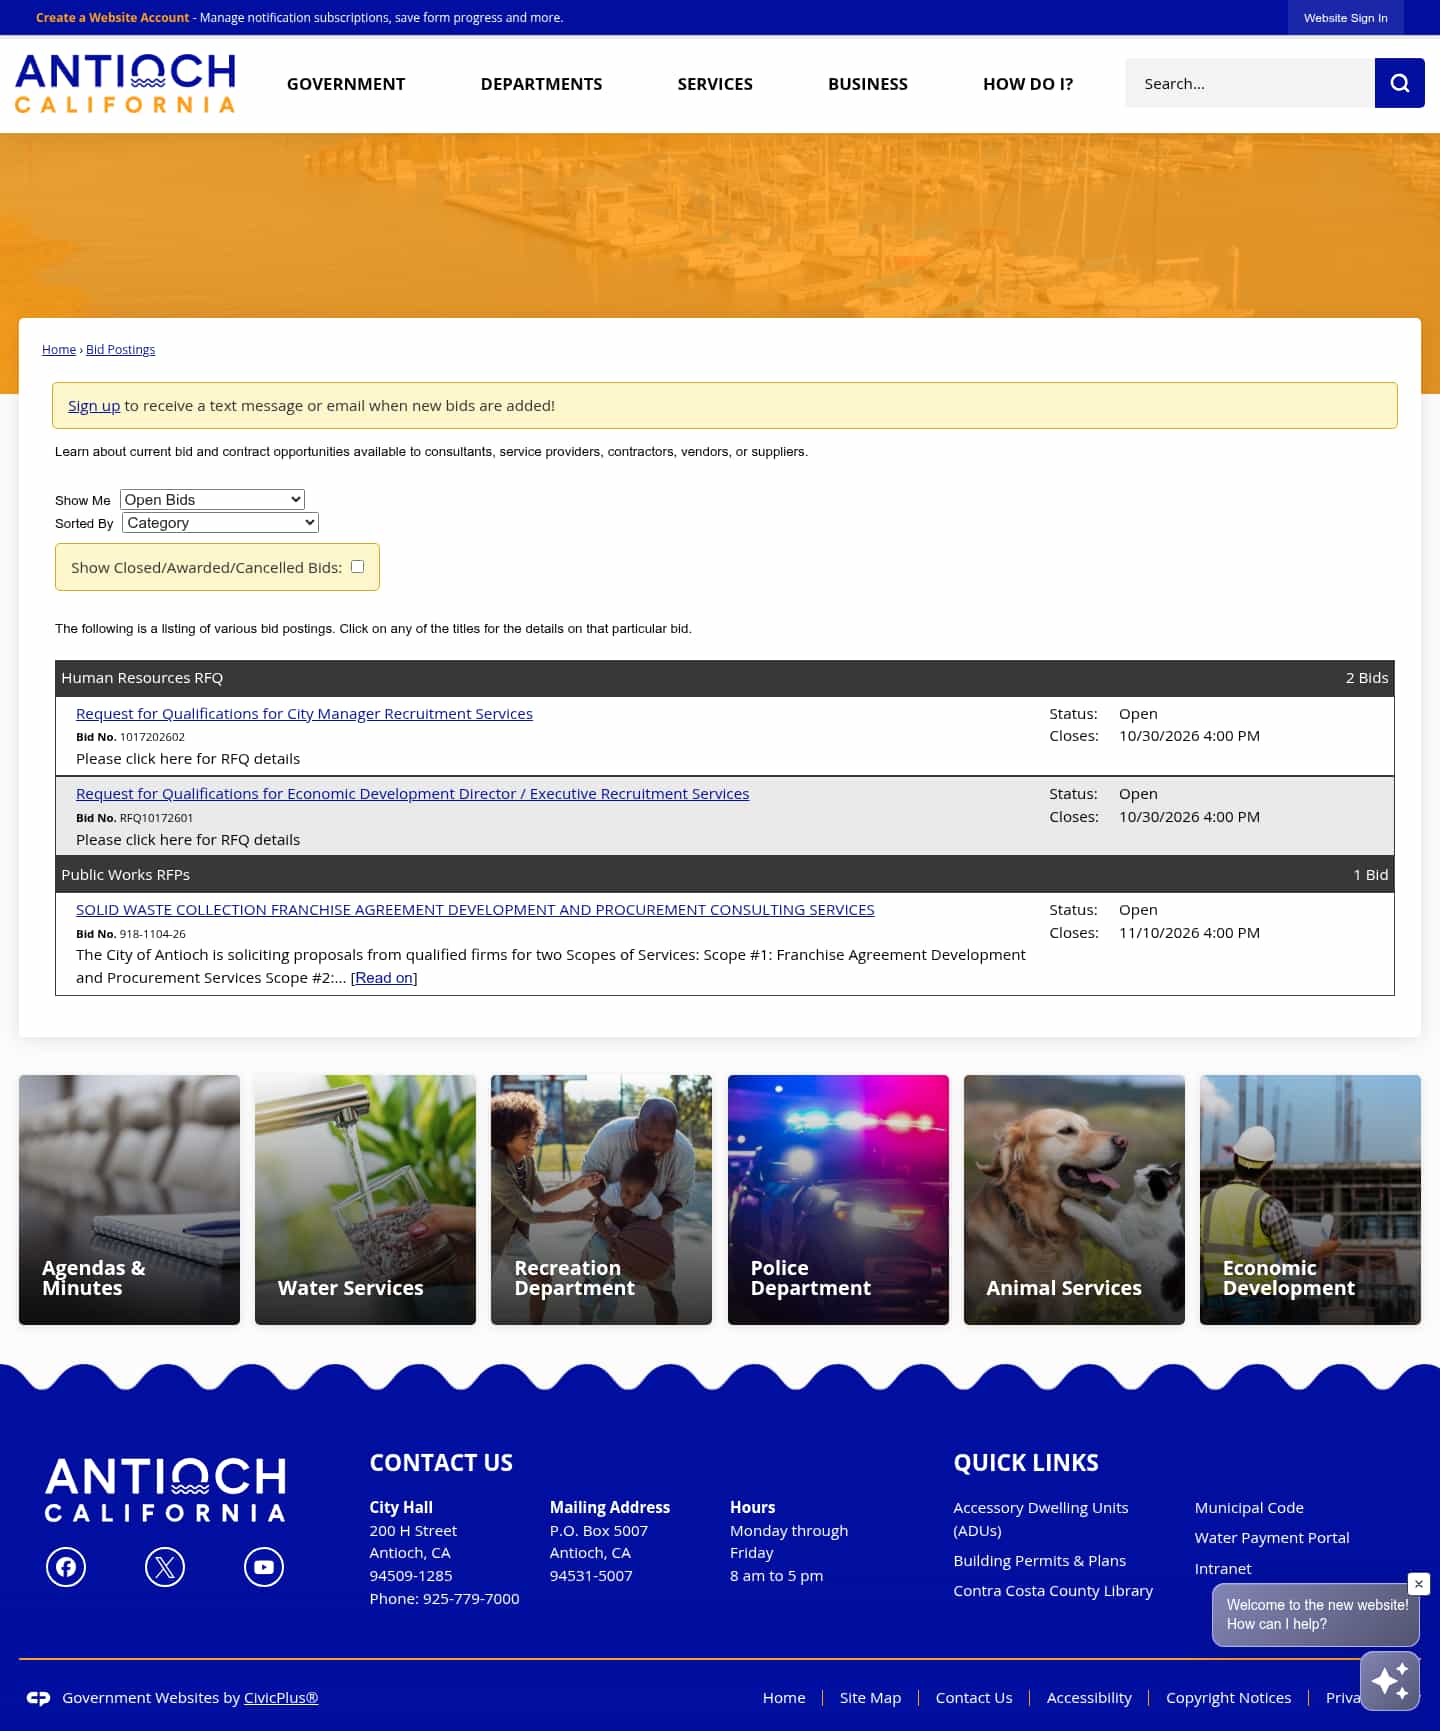Click the Read on link

(x=384, y=978)
